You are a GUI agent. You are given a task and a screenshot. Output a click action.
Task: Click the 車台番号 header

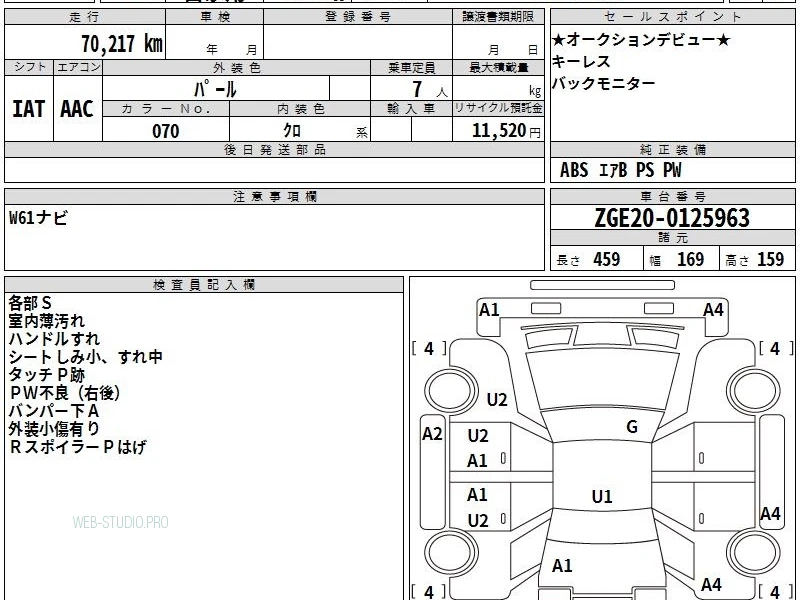tap(672, 196)
